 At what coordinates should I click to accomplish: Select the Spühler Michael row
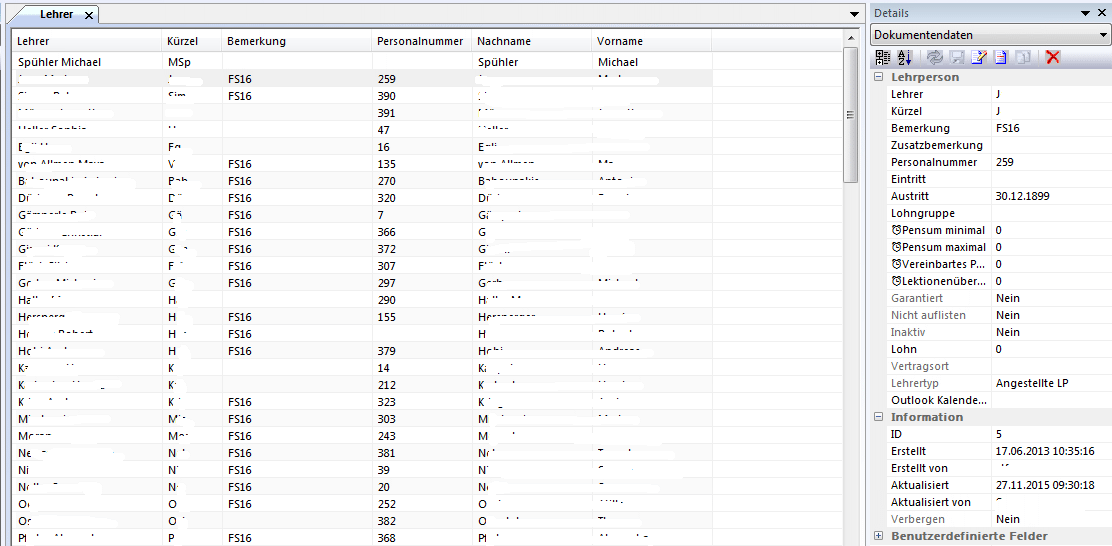click(x=60, y=62)
